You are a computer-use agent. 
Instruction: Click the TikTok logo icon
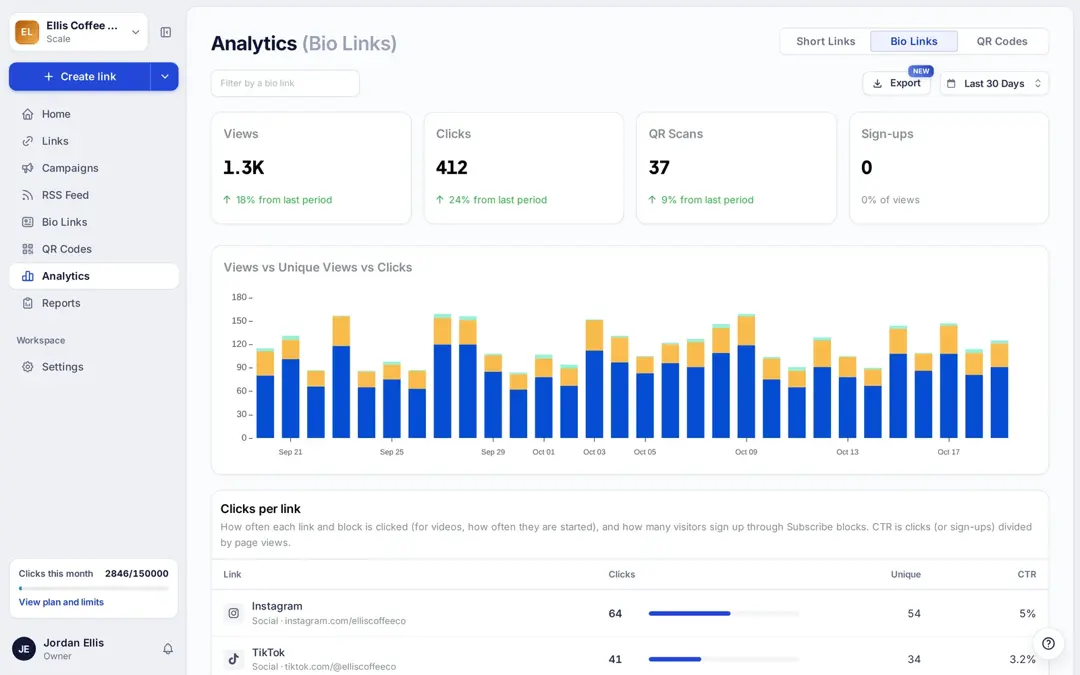[x=233, y=659]
